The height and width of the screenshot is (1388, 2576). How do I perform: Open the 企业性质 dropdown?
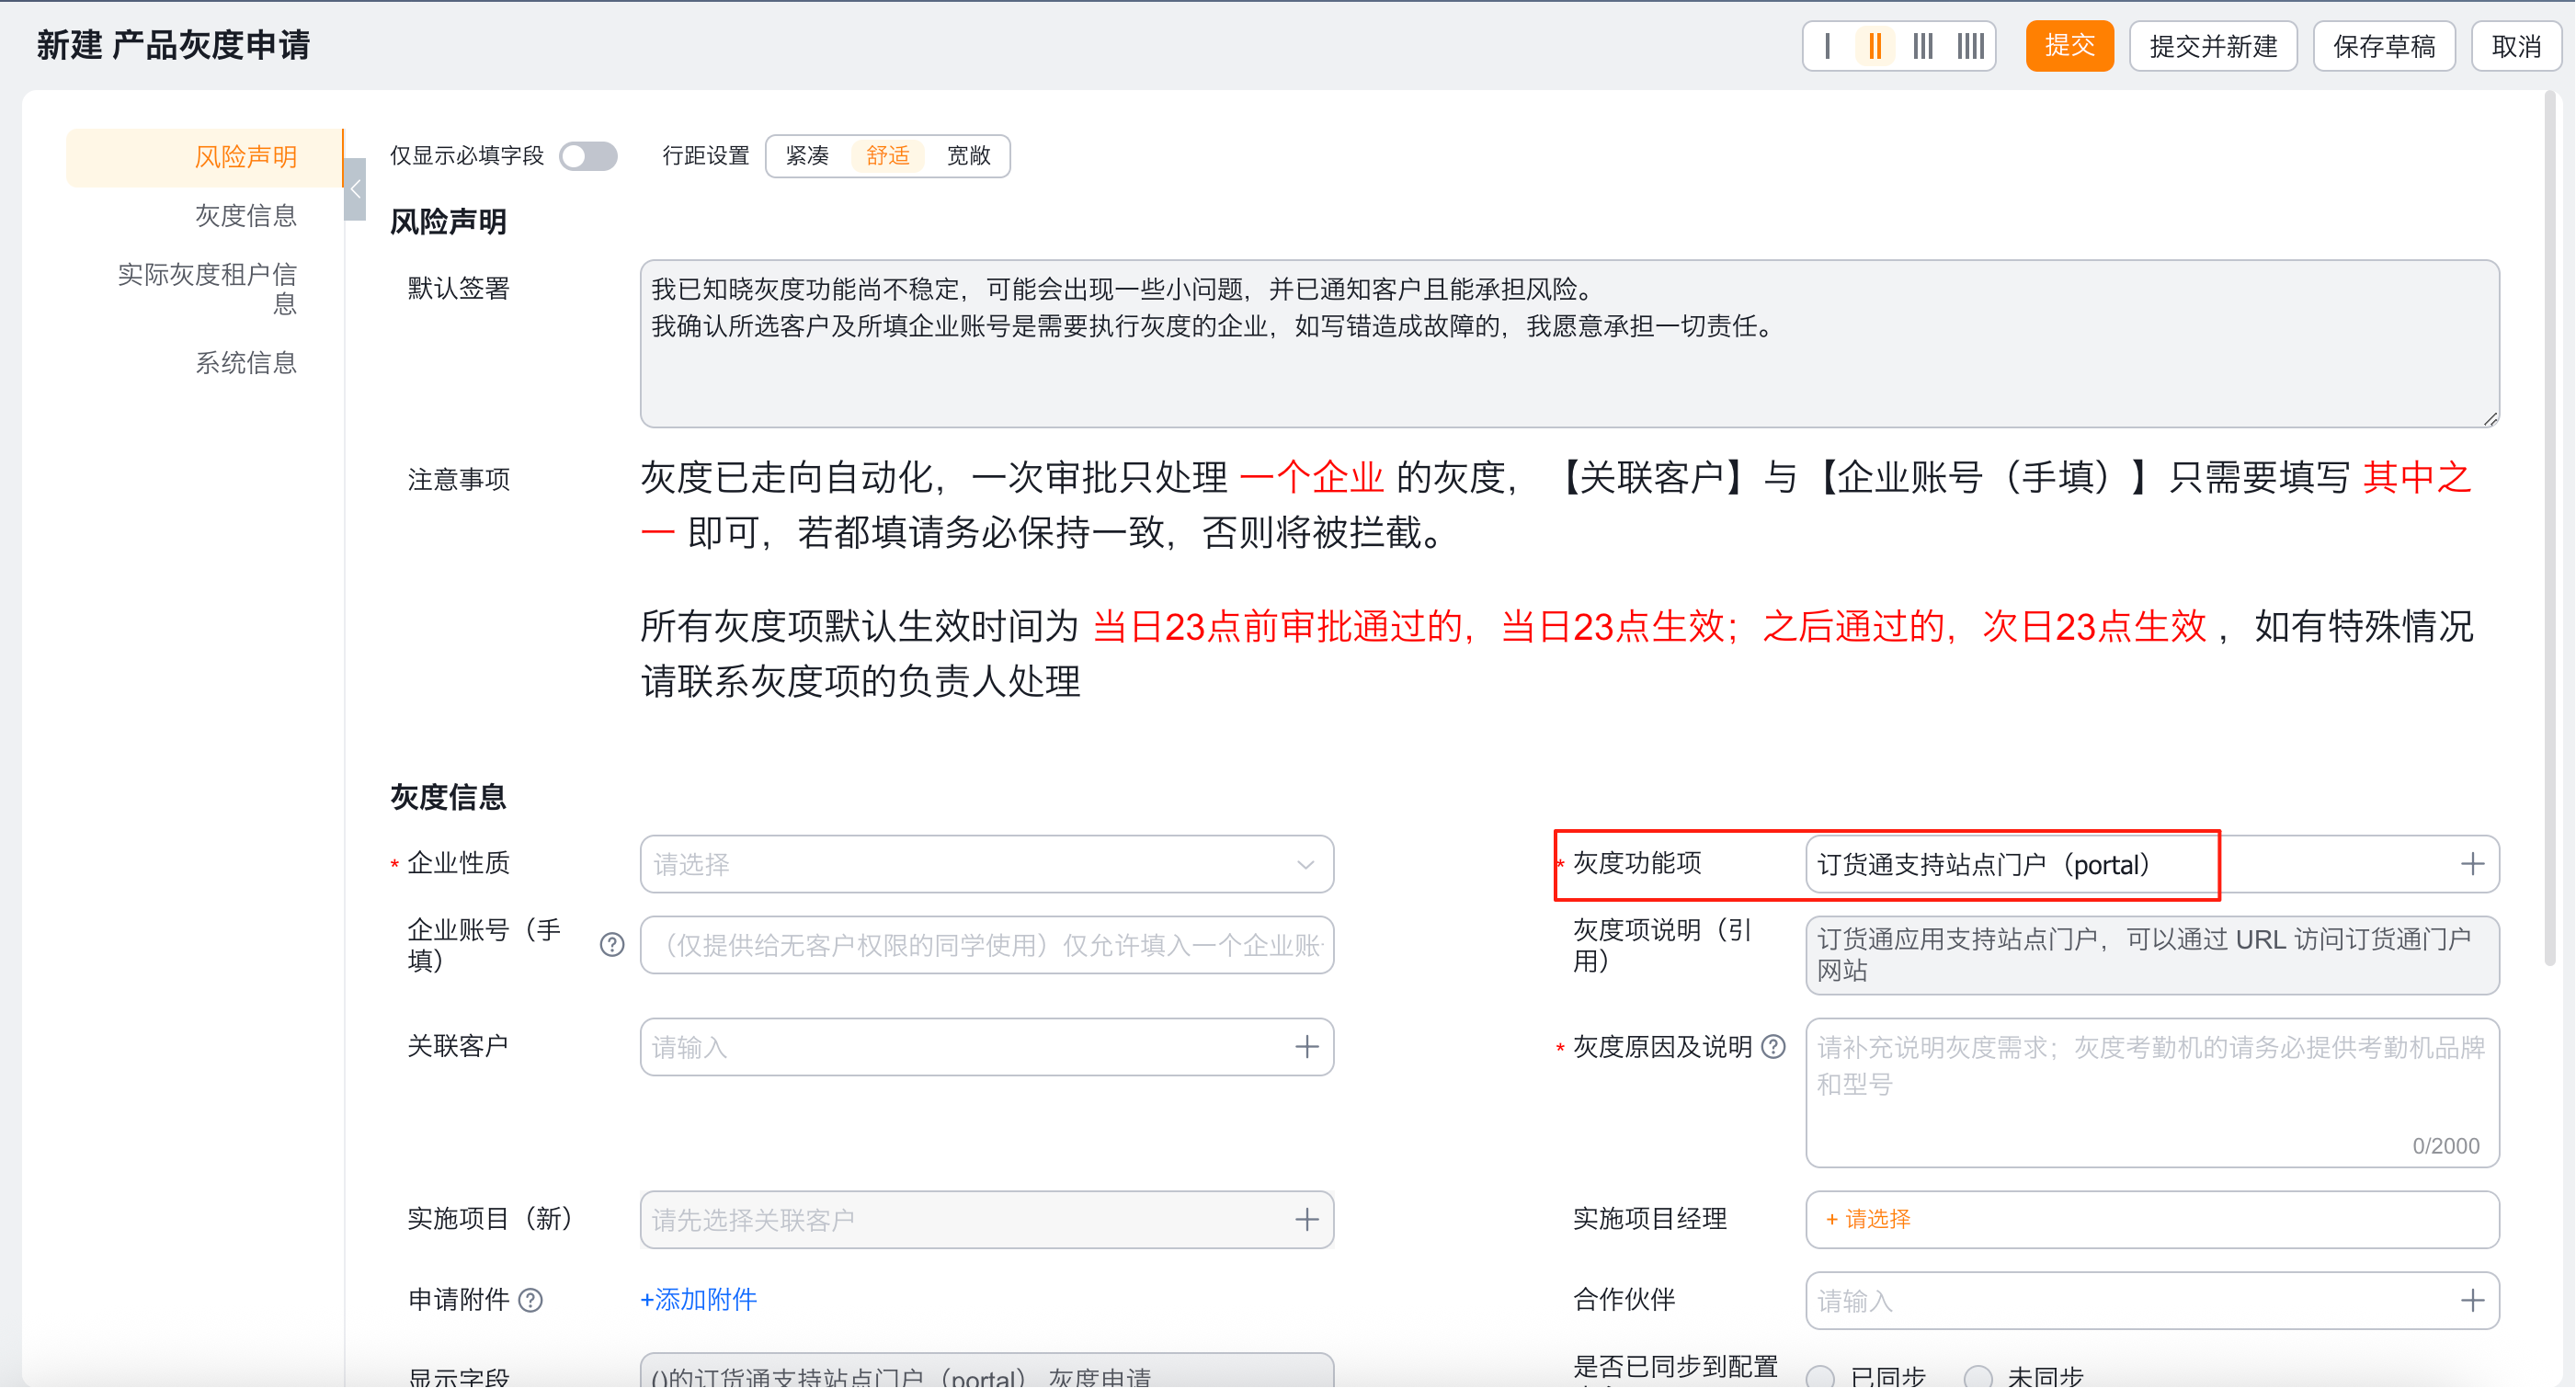(x=986, y=864)
